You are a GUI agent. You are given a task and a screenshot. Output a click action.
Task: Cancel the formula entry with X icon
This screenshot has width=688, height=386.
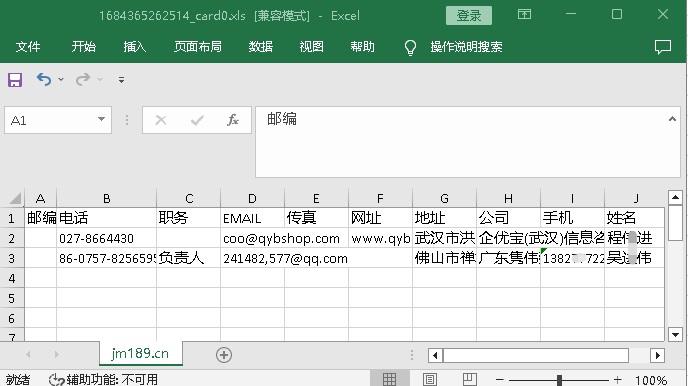[x=161, y=120]
